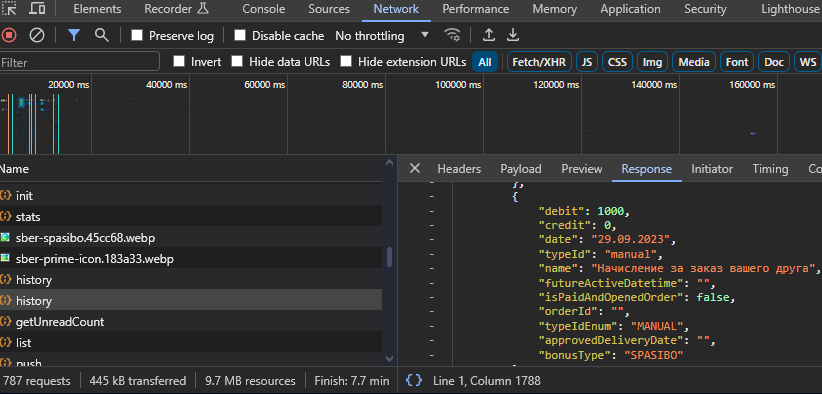Show the Timing tab
Screen dimensions: 822x394
[x=770, y=169]
